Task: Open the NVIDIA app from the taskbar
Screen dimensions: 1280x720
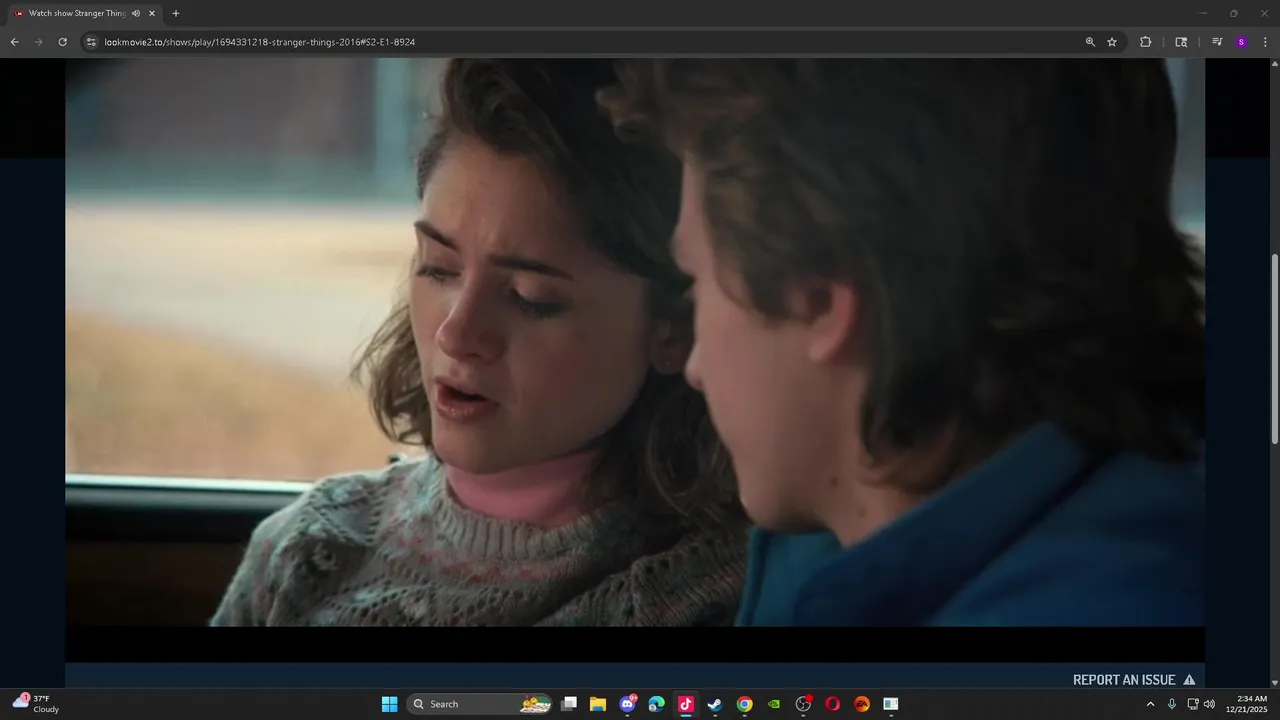Action: [x=773, y=704]
